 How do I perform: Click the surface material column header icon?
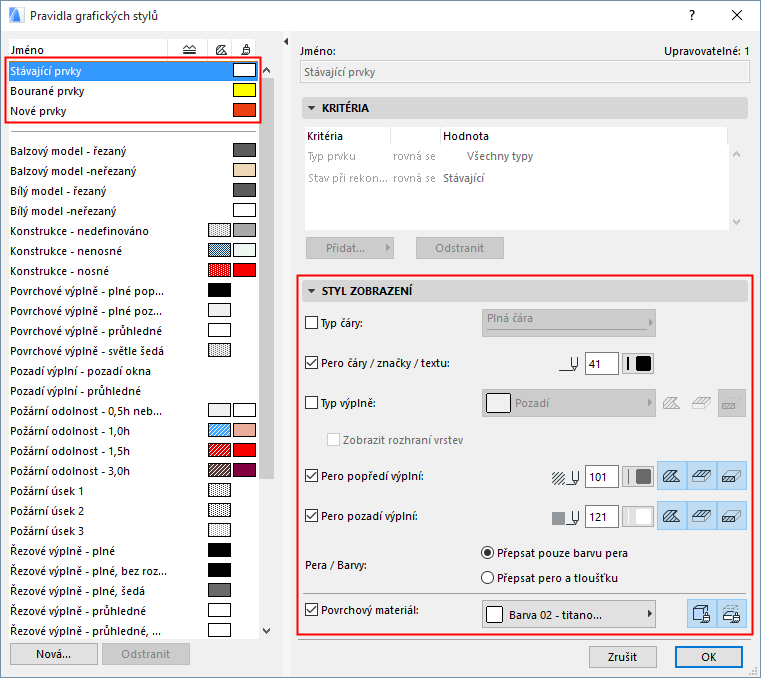pyautogui.click(x=246, y=50)
